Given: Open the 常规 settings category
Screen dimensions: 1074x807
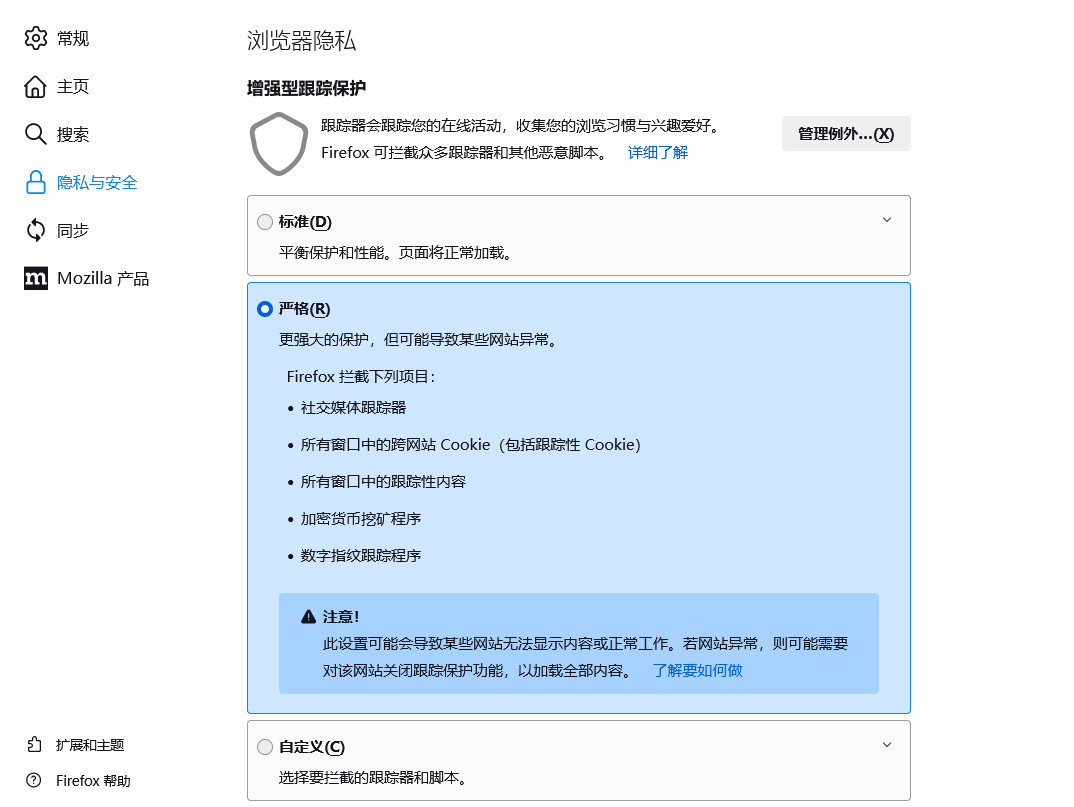Looking at the screenshot, I should (73, 38).
